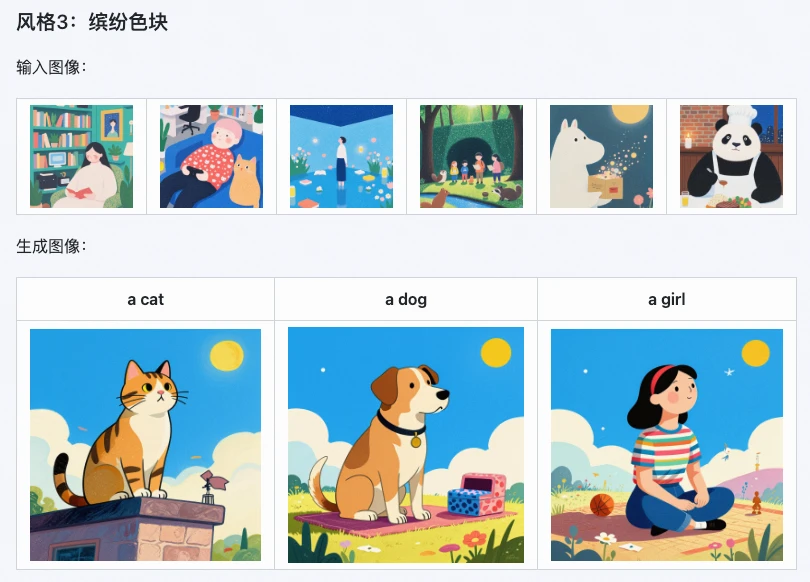This screenshot has width=810, height=582.
Task: Select the 'a cat' column header
Action: (145, 299)
